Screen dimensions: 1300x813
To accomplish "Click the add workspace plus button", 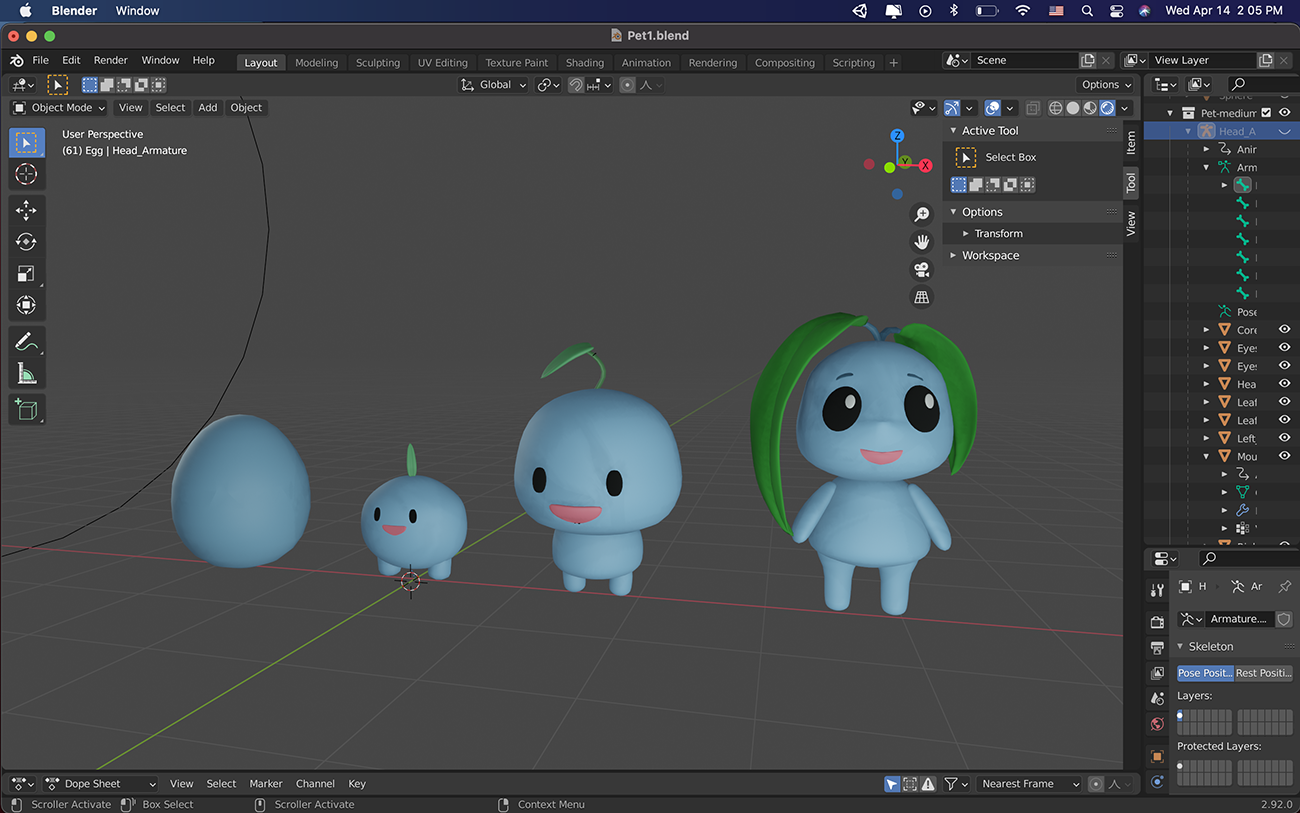I will [893, 62].
